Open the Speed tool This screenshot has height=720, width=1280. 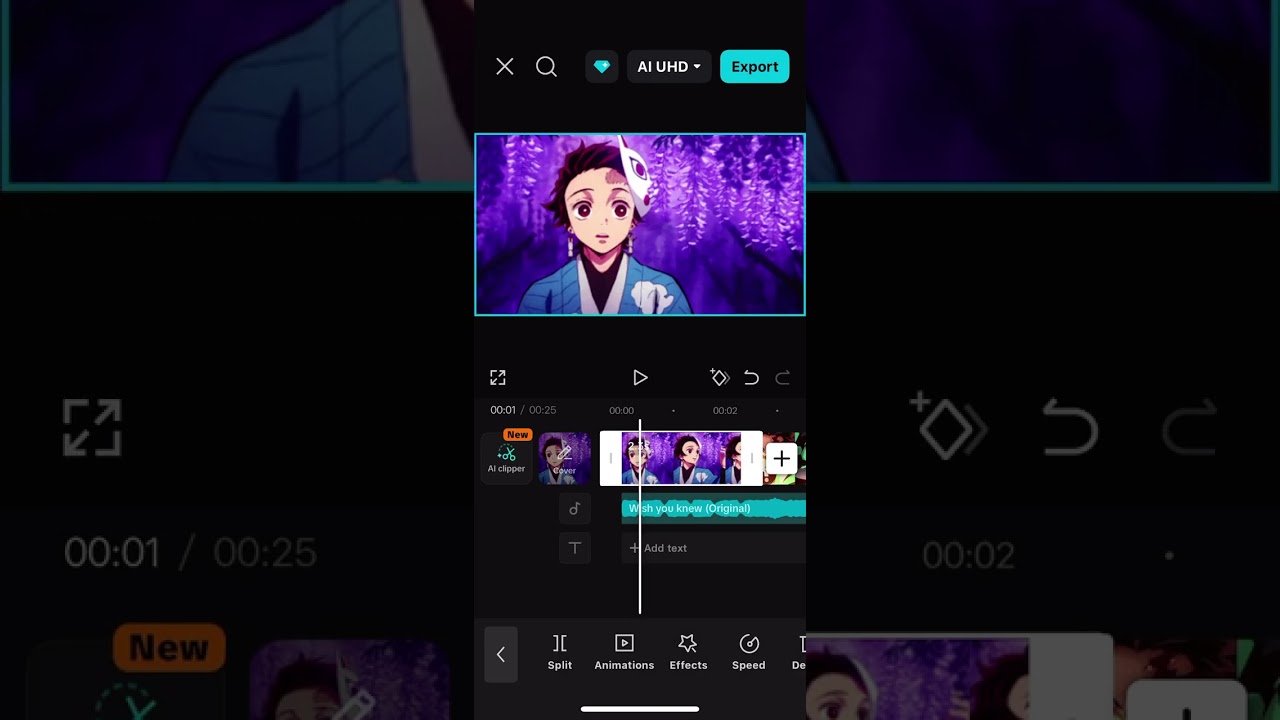click(x=749, y=653)
